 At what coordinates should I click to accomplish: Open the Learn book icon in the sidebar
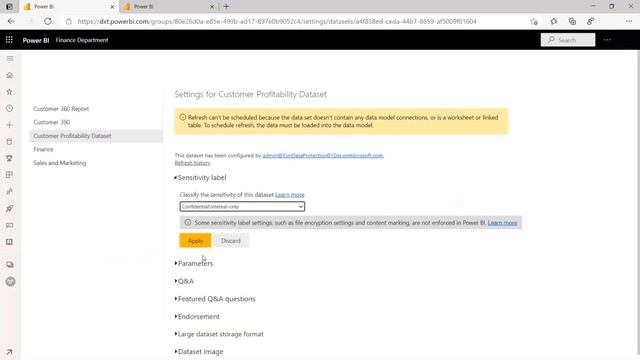10,242
